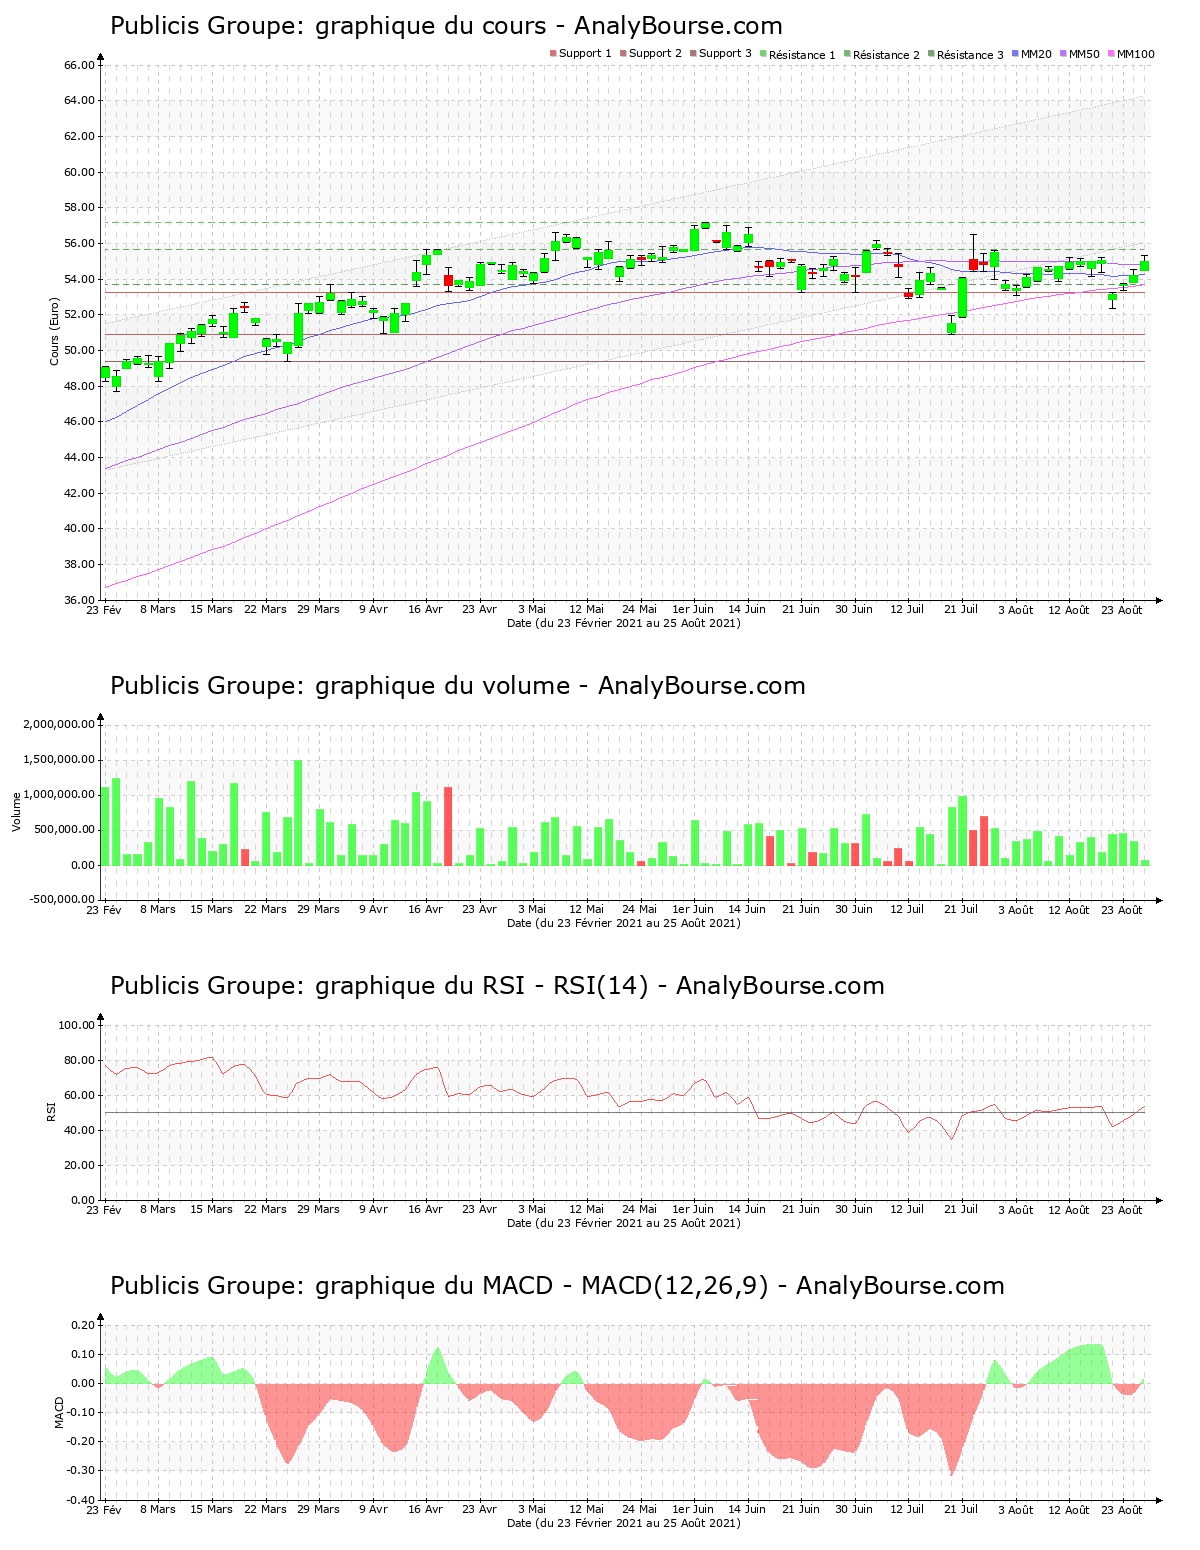Click the 0.20 MACD axis value
The height and width of the screenshot is (1550, 1200).
click(82, 1325)
